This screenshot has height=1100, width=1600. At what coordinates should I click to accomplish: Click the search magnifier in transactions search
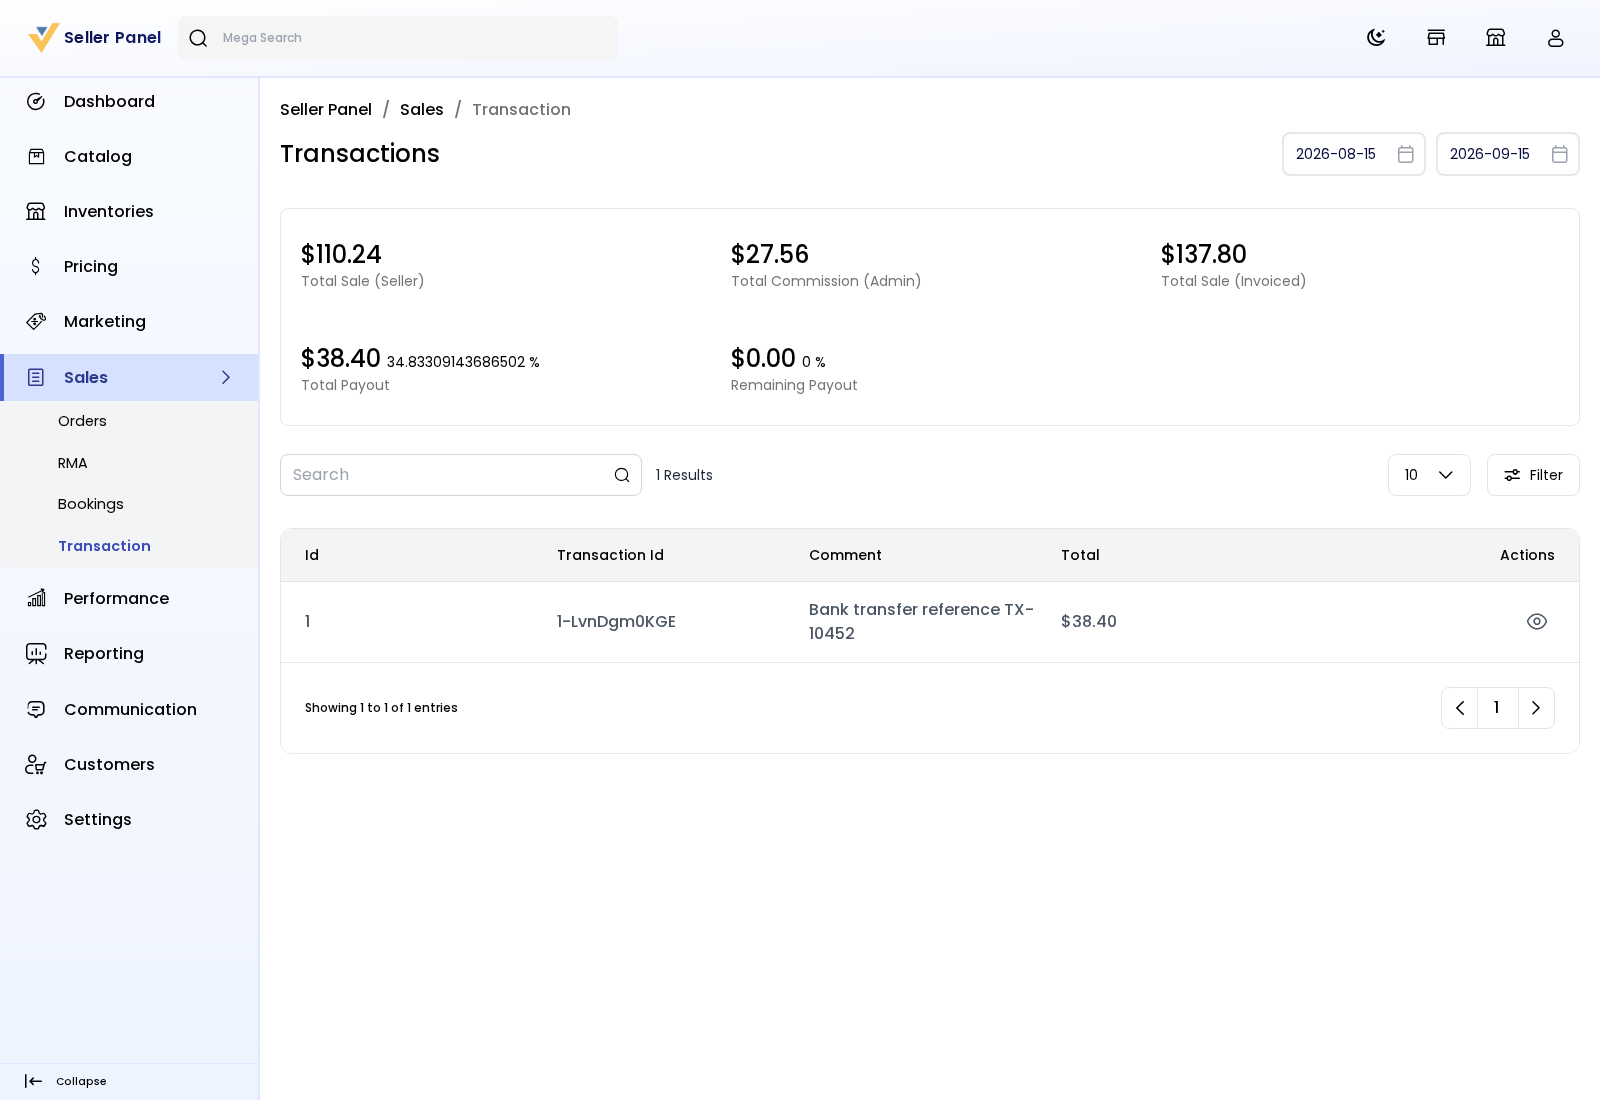coord(622,476)
